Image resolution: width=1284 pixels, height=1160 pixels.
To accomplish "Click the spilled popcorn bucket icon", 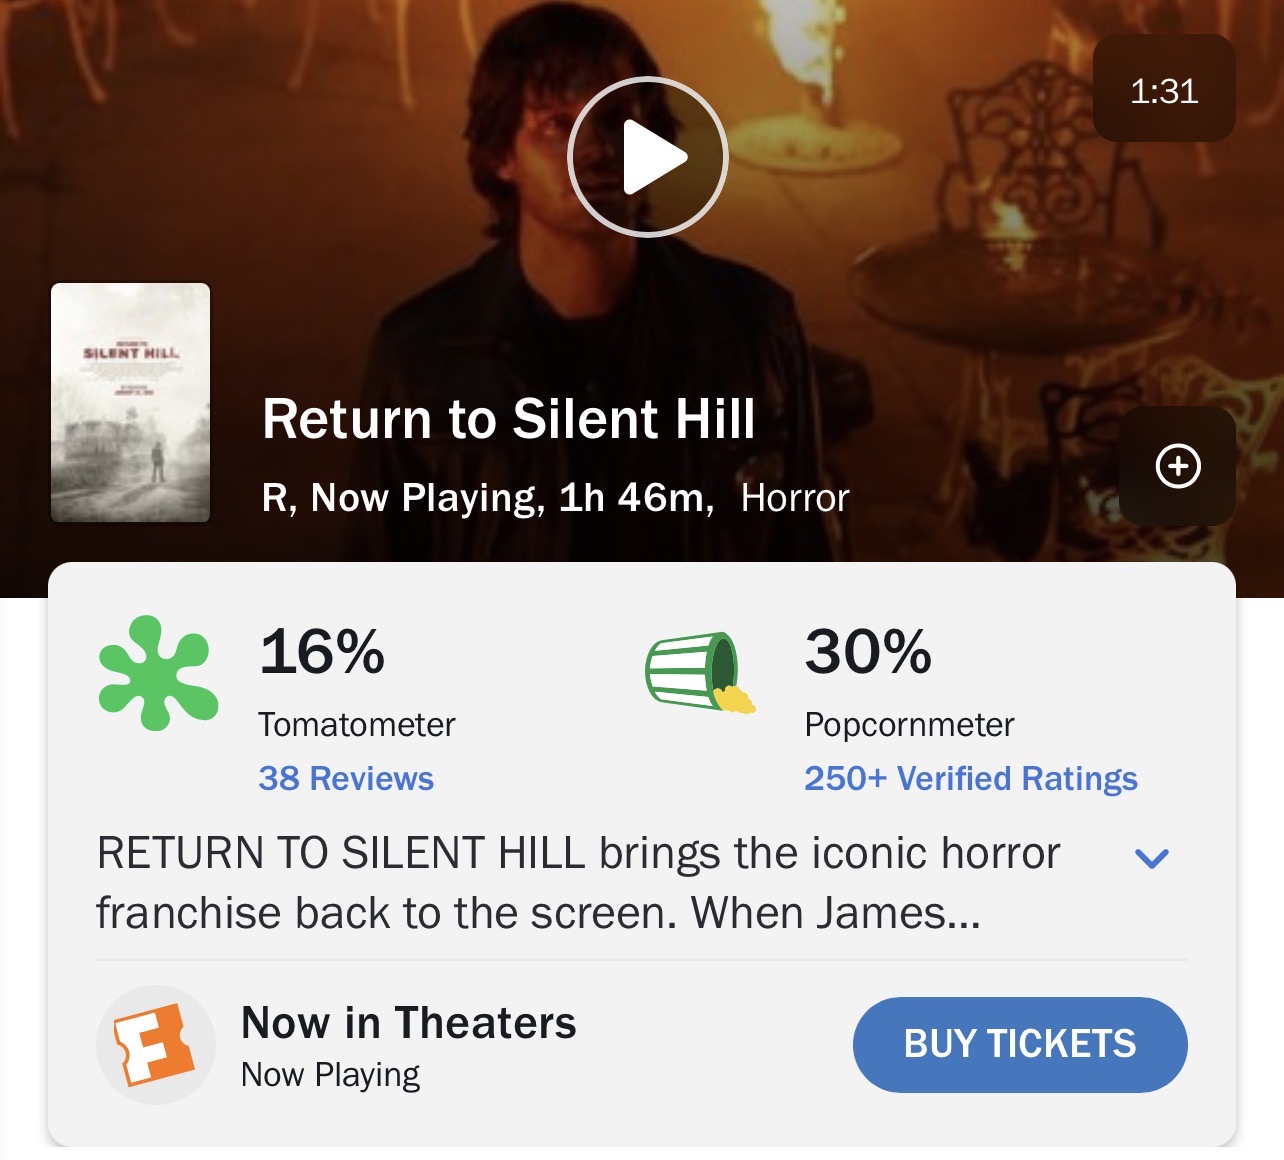I will 699,672.
